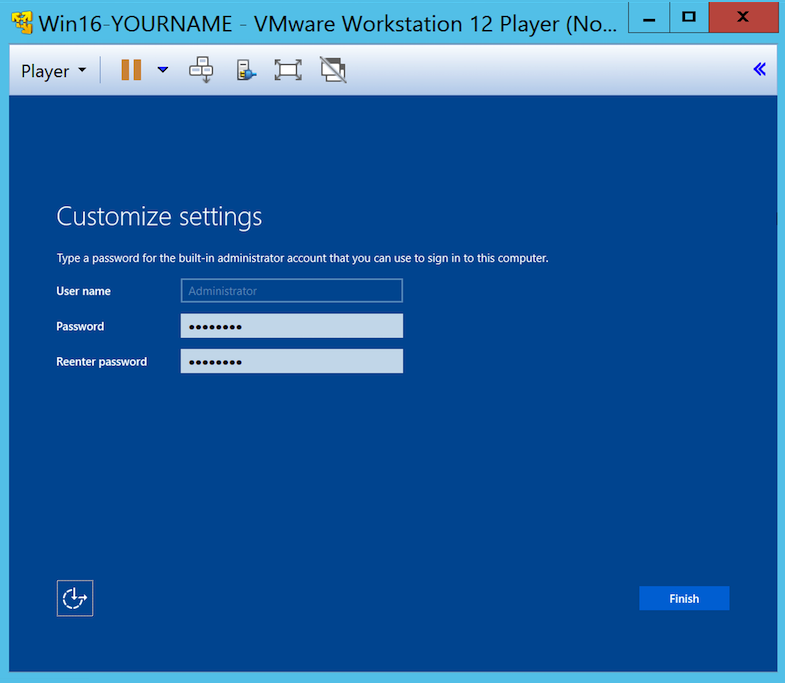Close the VMware Workstation Player window
The width and height of the screenshot is (785, 683).
pos(742,17)
